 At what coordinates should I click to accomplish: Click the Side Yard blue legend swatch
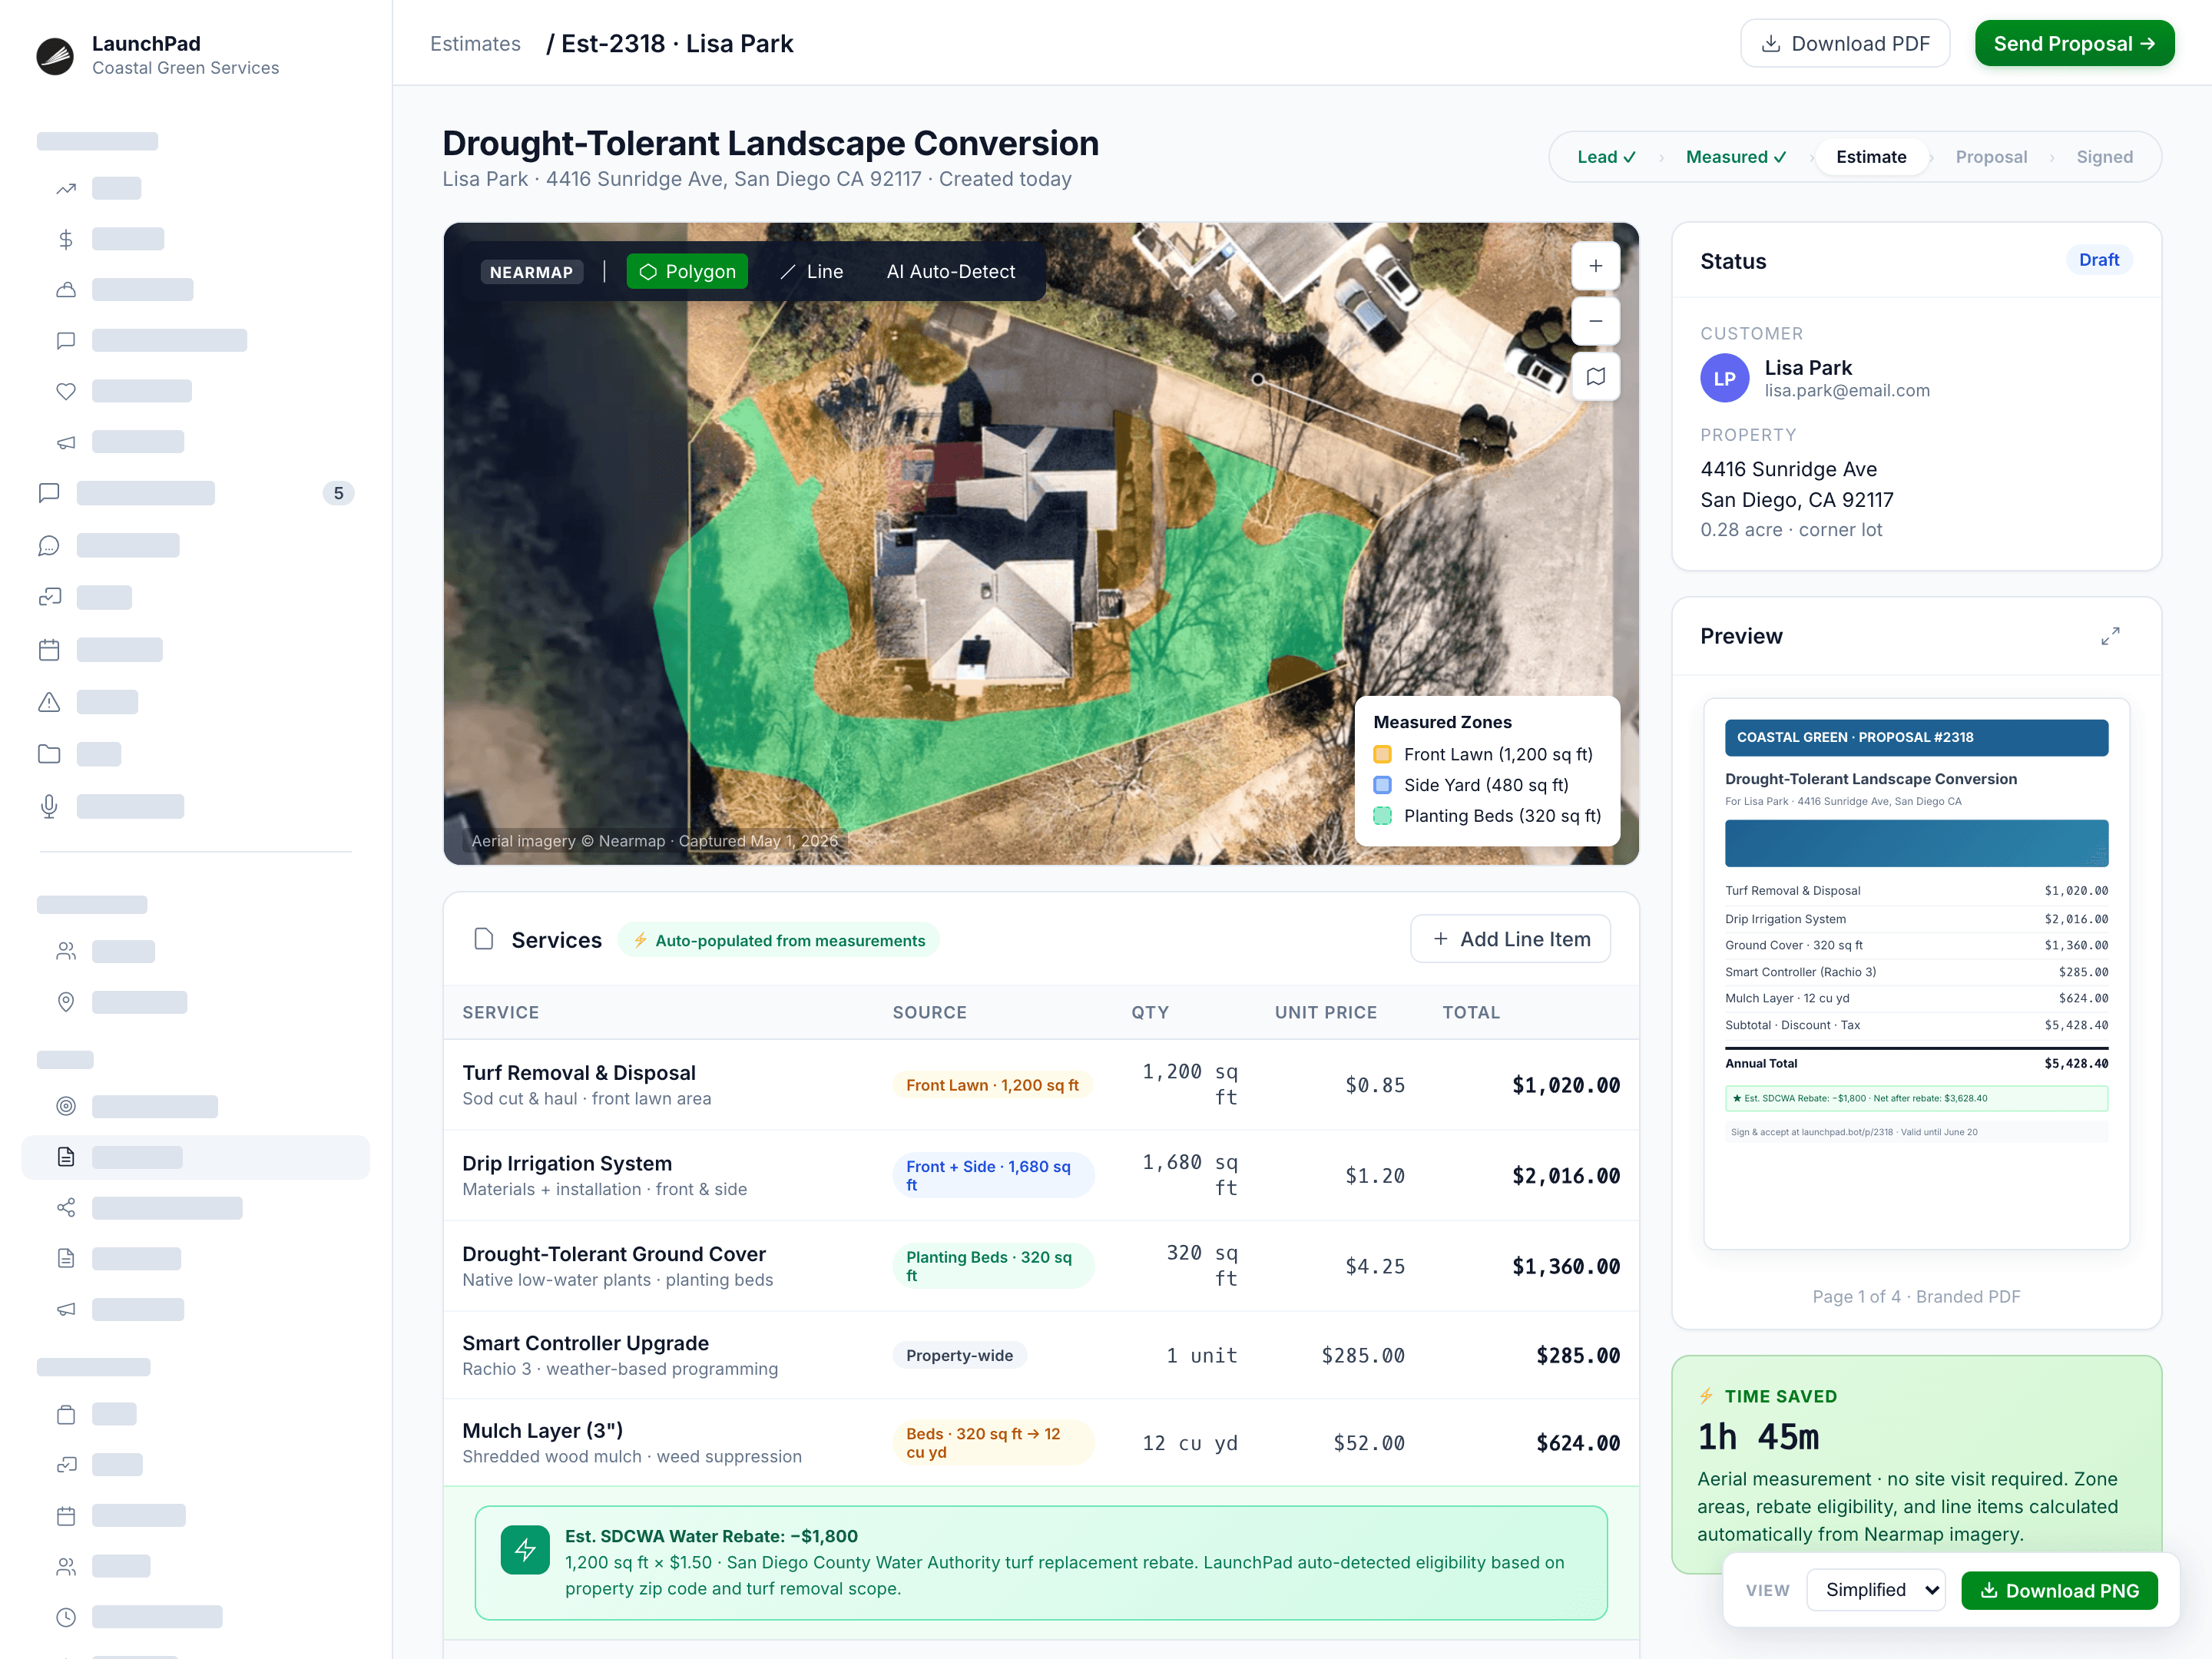1382,785
